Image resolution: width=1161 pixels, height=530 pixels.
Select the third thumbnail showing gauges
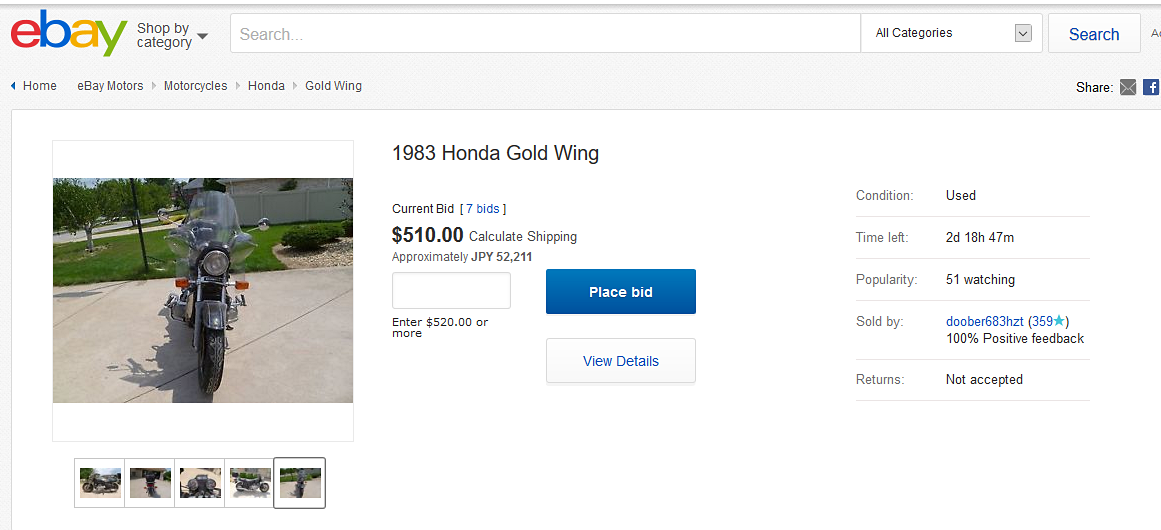[x=200, y=483]
